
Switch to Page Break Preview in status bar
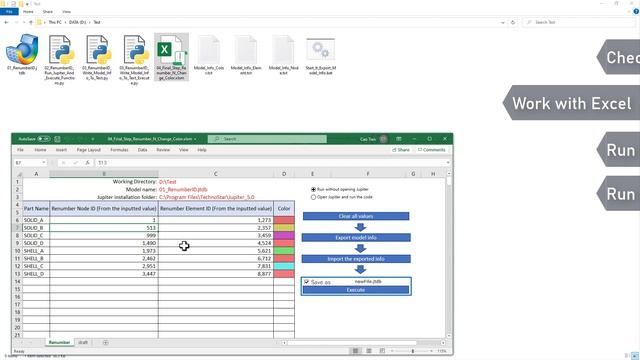tap(382, 351)
